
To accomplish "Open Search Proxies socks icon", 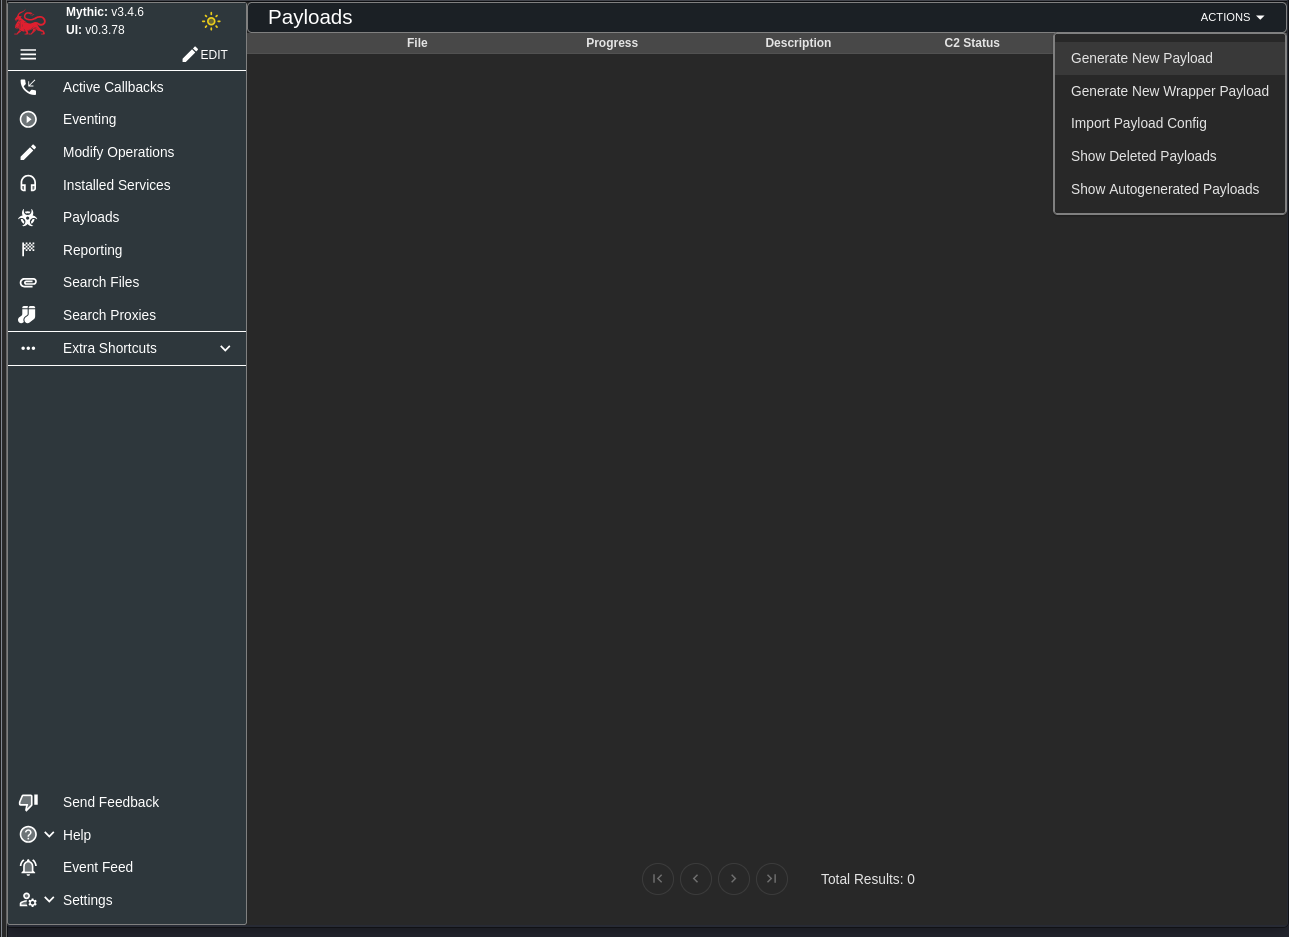I will coord(28,315).
